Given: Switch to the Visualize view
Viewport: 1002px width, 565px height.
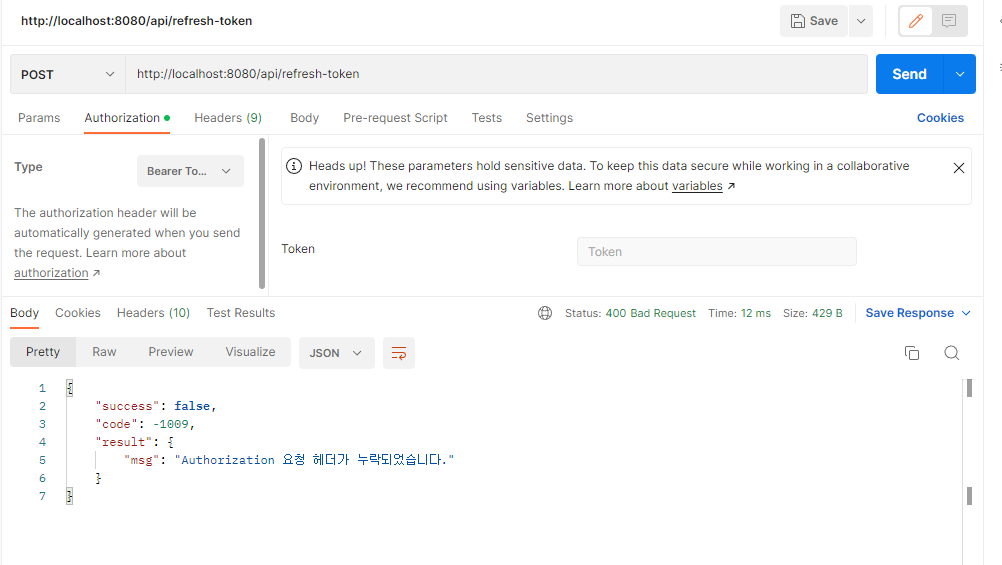Looking at the screenshot, I should (250, 352).
